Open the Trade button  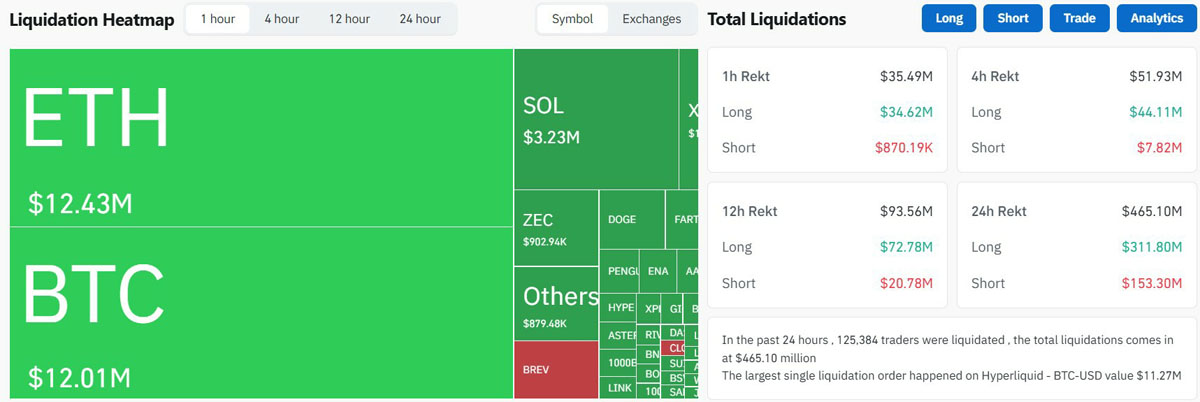[x=1079, y=19]
